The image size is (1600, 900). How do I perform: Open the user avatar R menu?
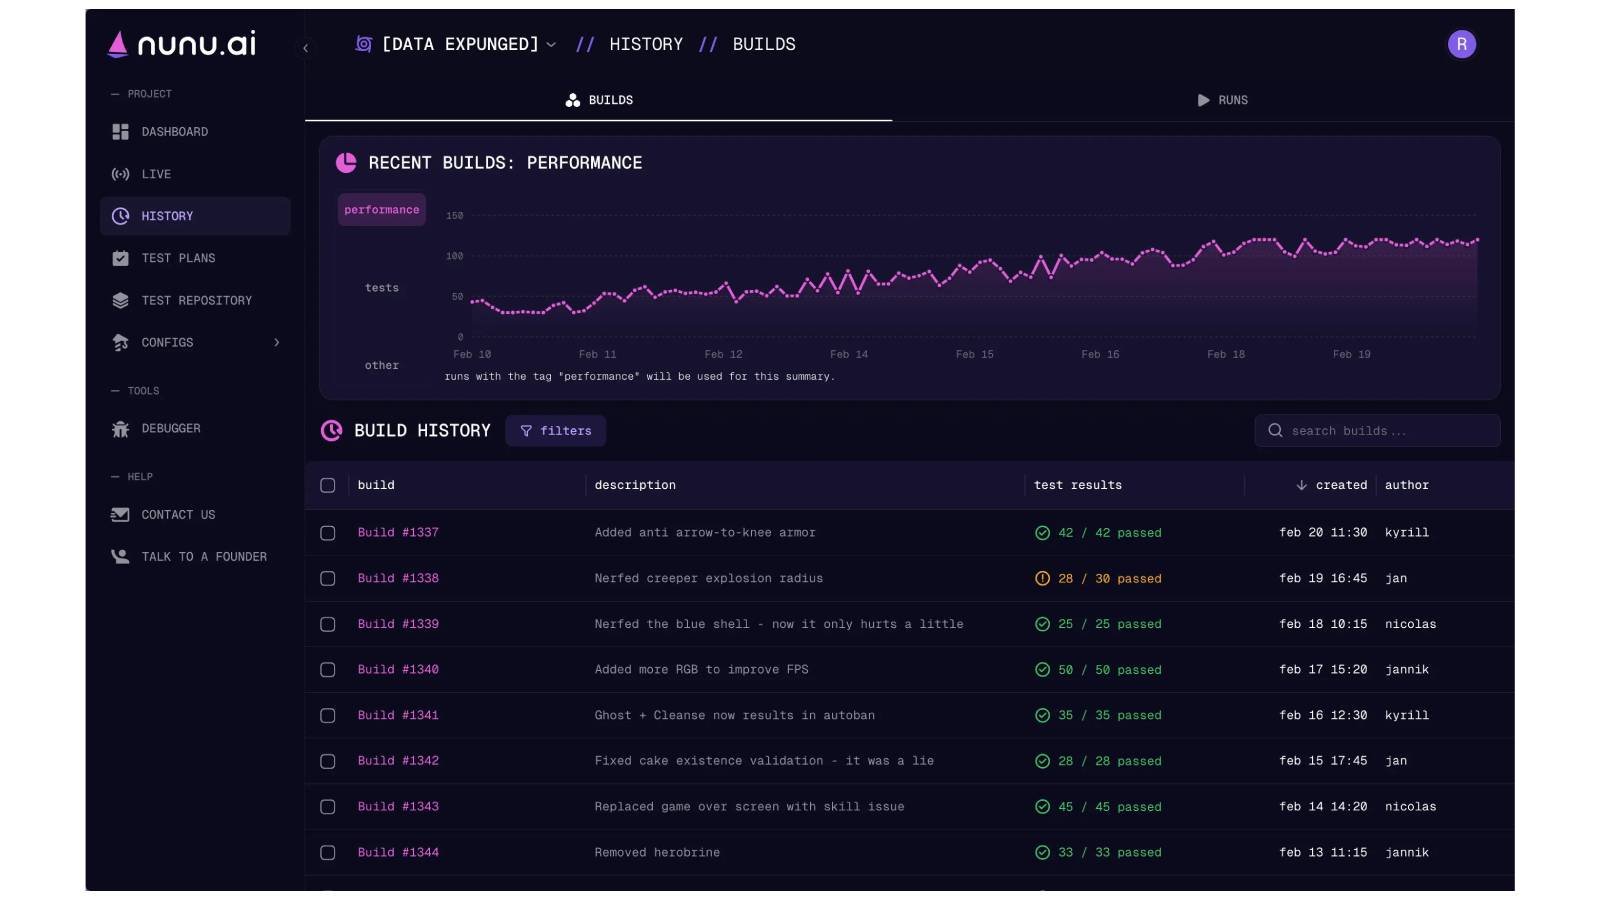[x=1461, y=44]
